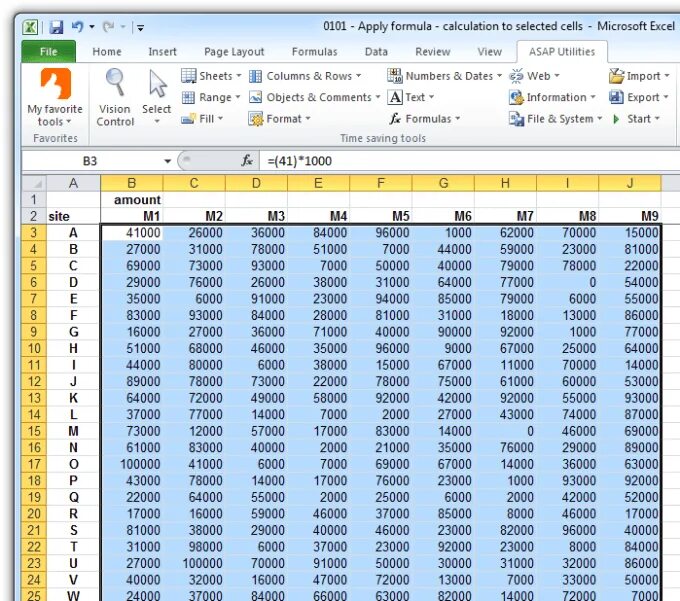Click the M8 heading cell
The width and height of the screenshot is (680, 601).
click(x=567, y=216)
